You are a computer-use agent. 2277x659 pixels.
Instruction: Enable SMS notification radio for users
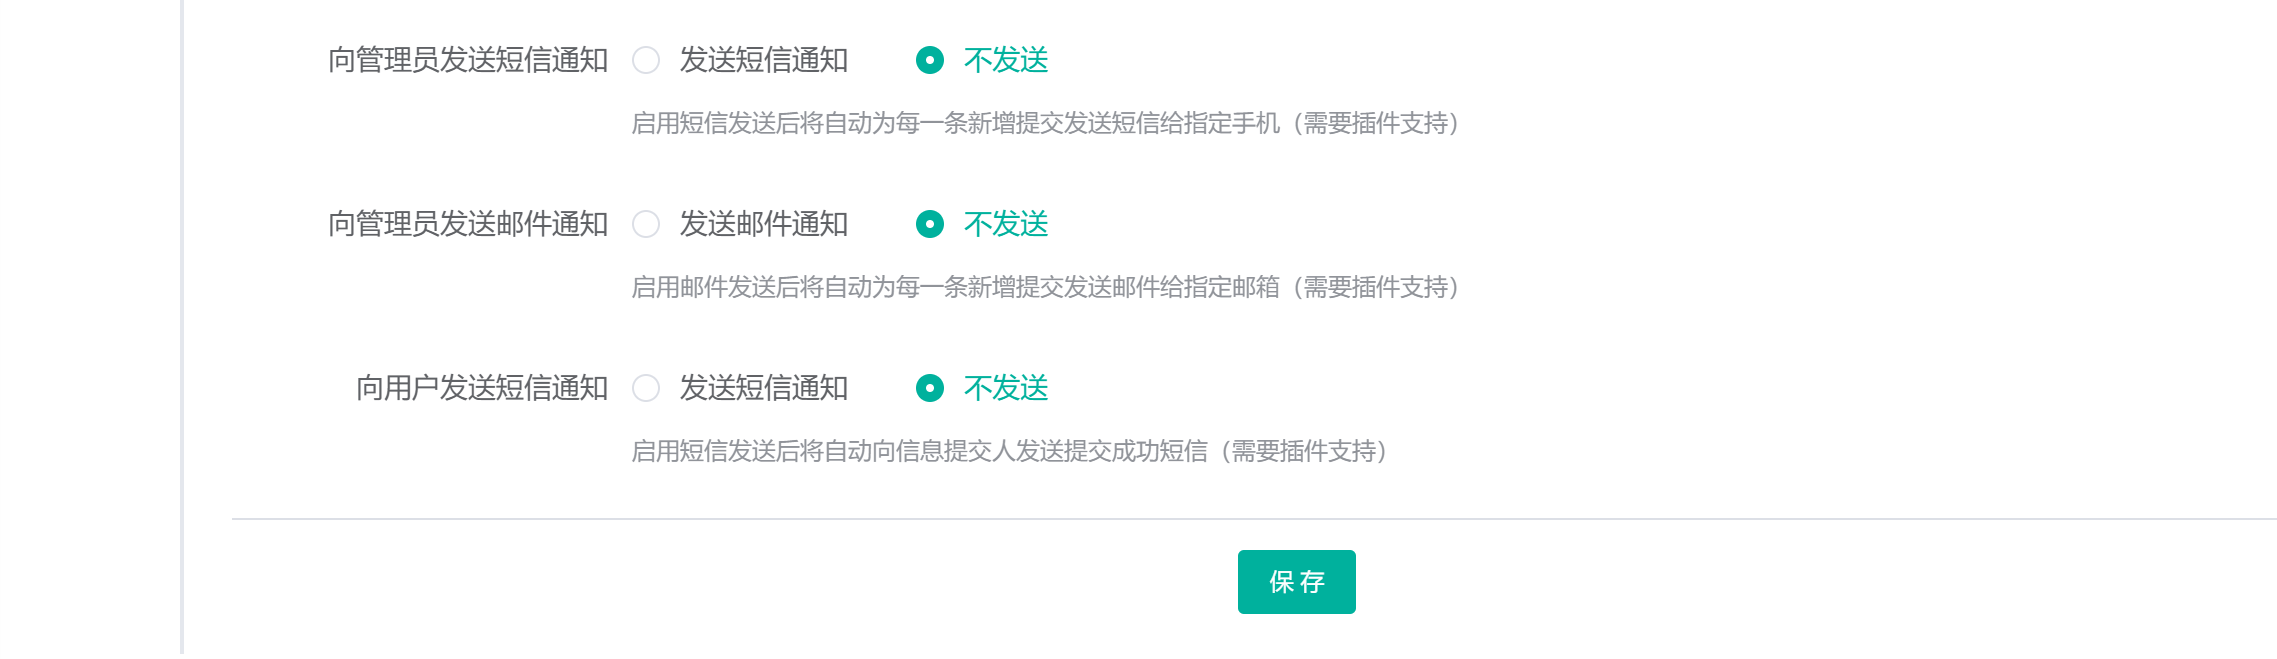click(646, 388)
